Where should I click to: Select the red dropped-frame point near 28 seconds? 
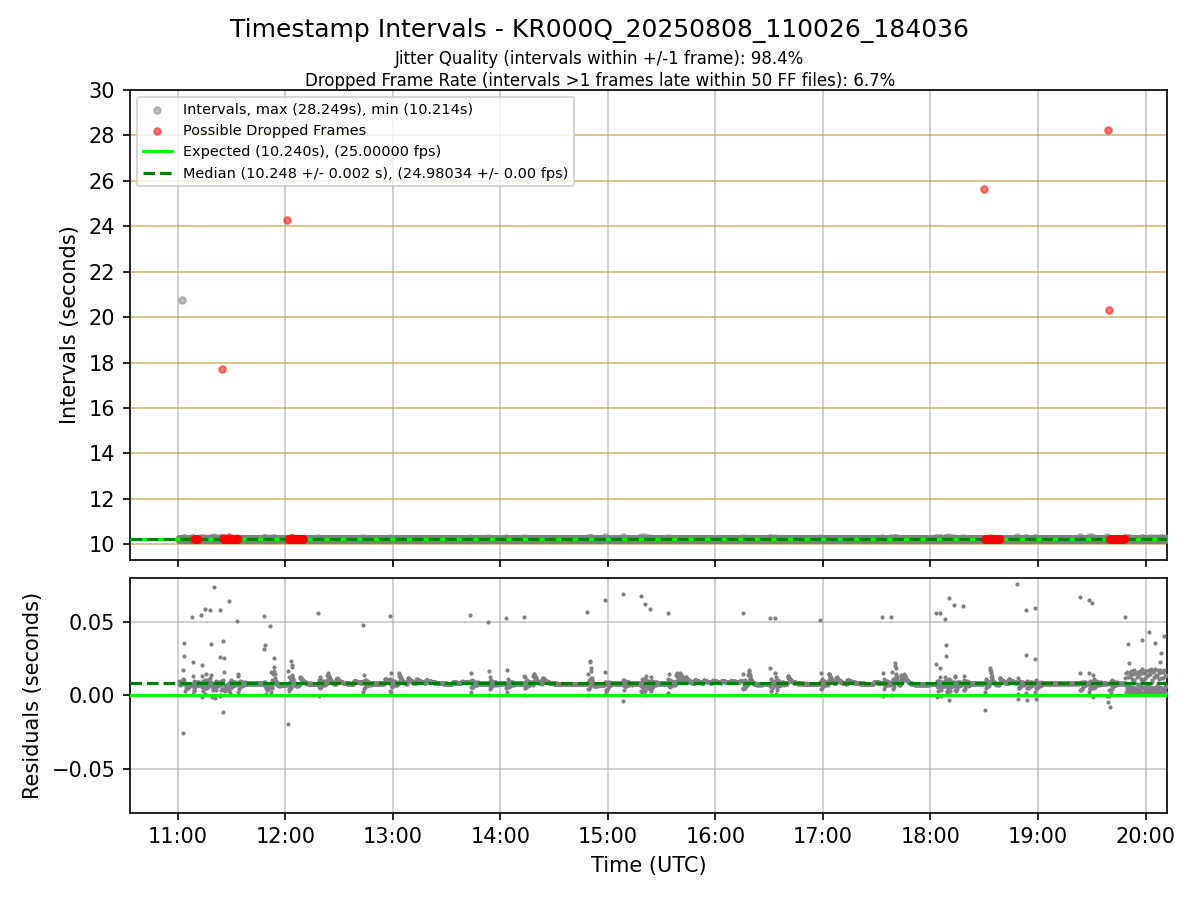click(1108, 130)
